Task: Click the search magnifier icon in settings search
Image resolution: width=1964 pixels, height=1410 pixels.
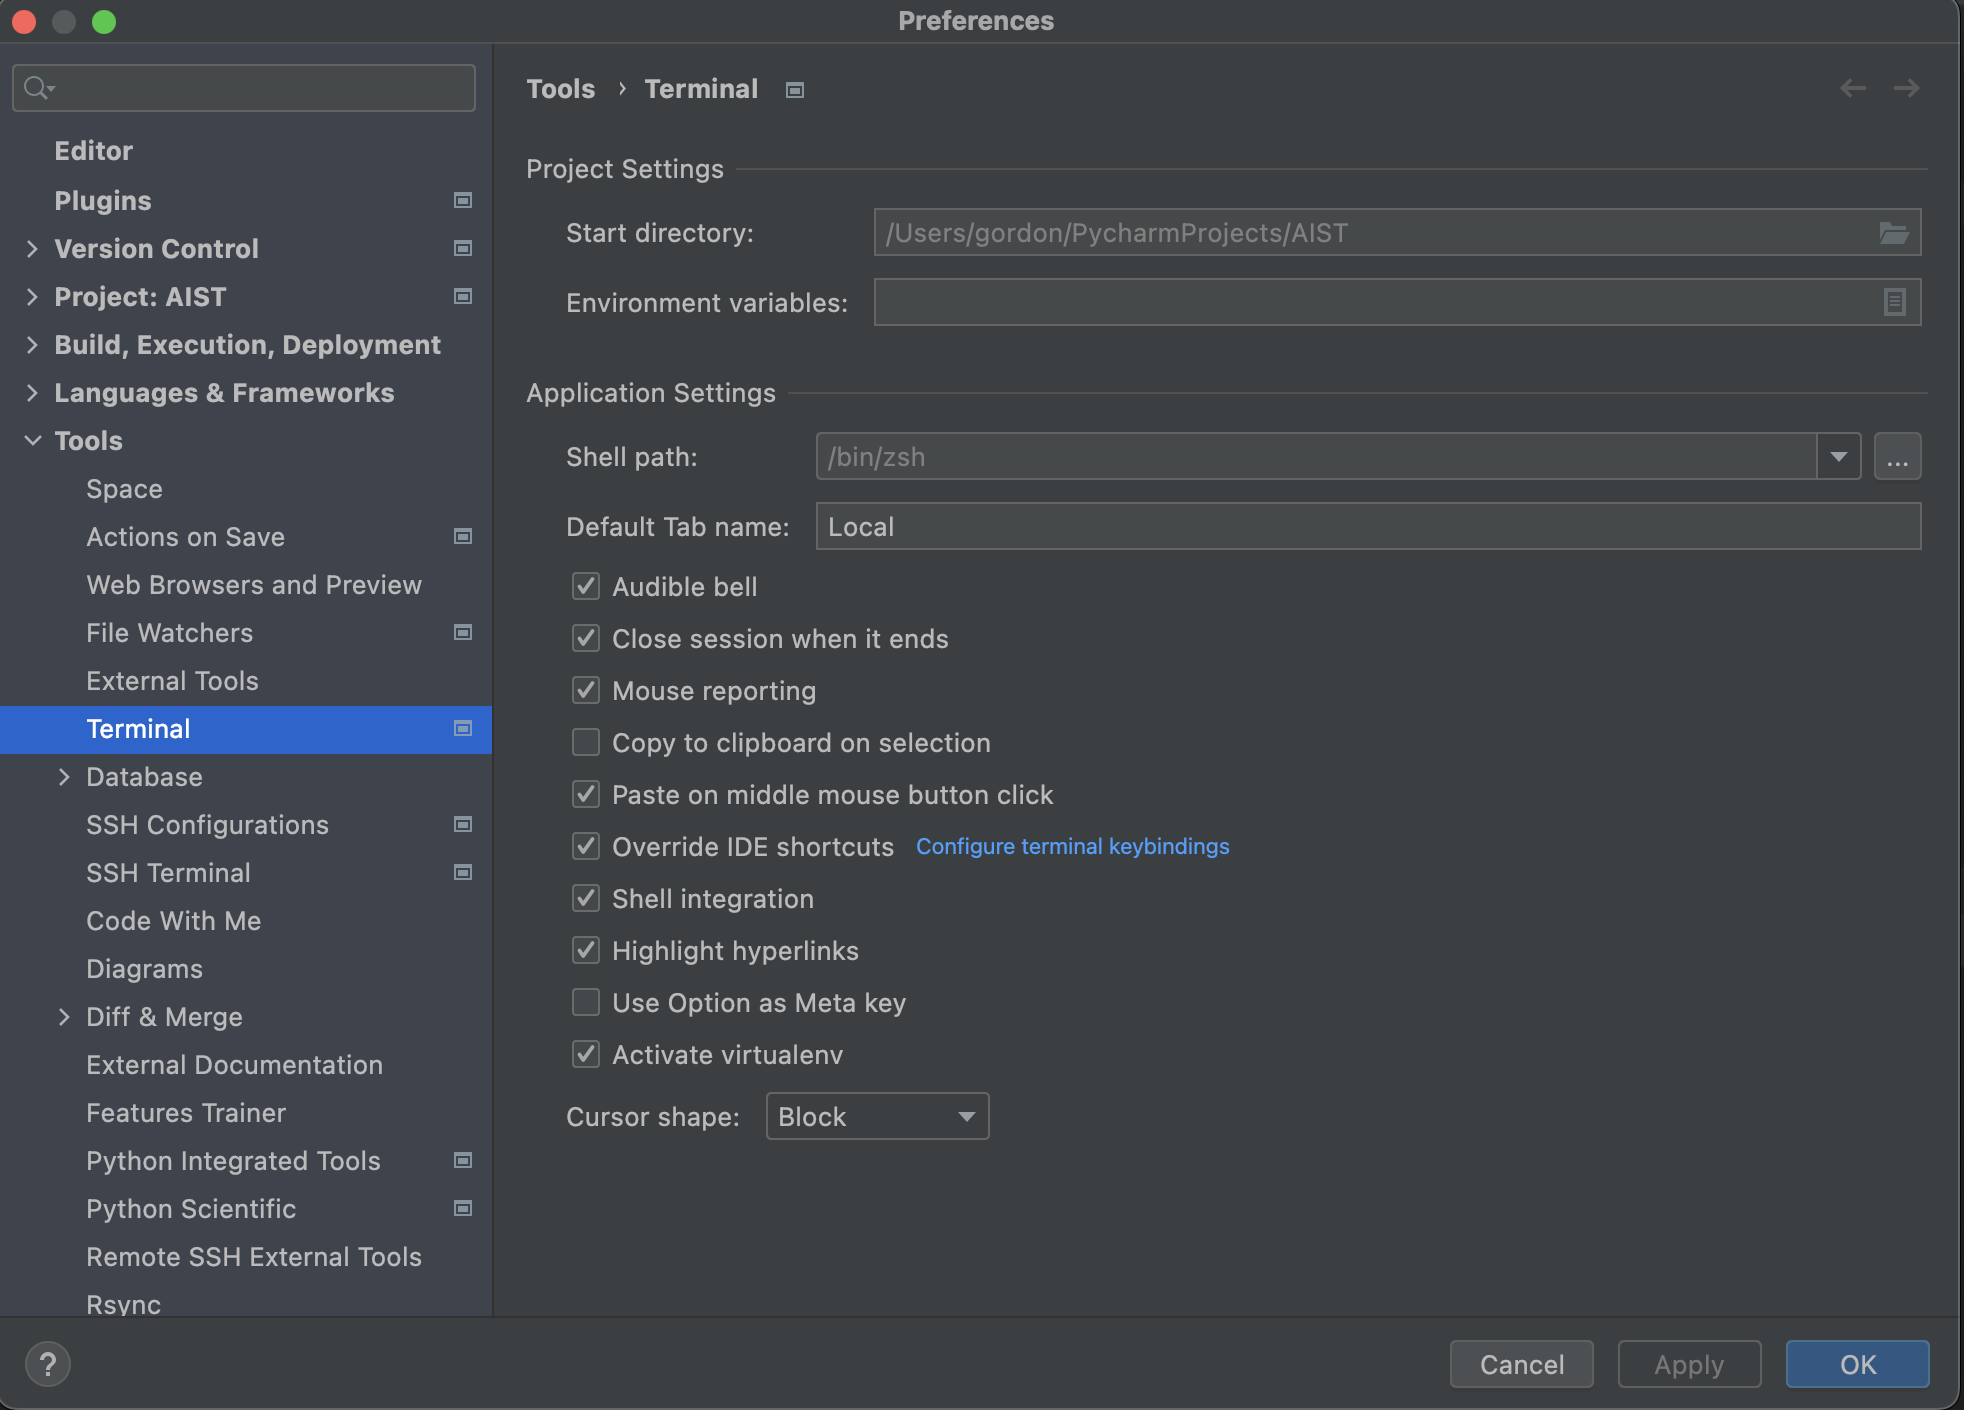Action: (37, 88)
